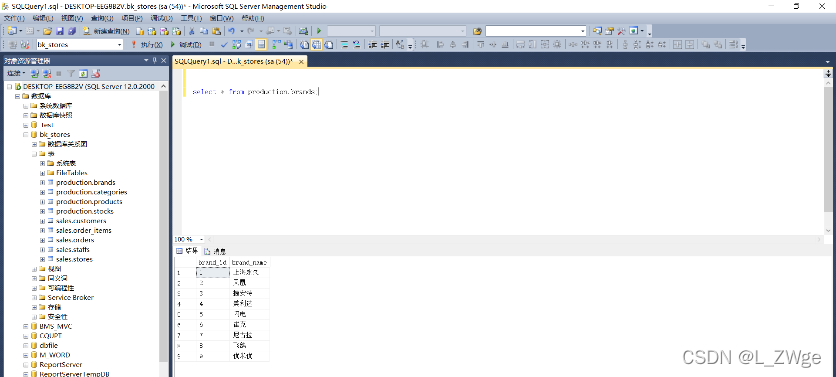Expand the sales.customers table node
This screenshot has width=836, height=377.
pyautogui.click(x=42, y=221)
